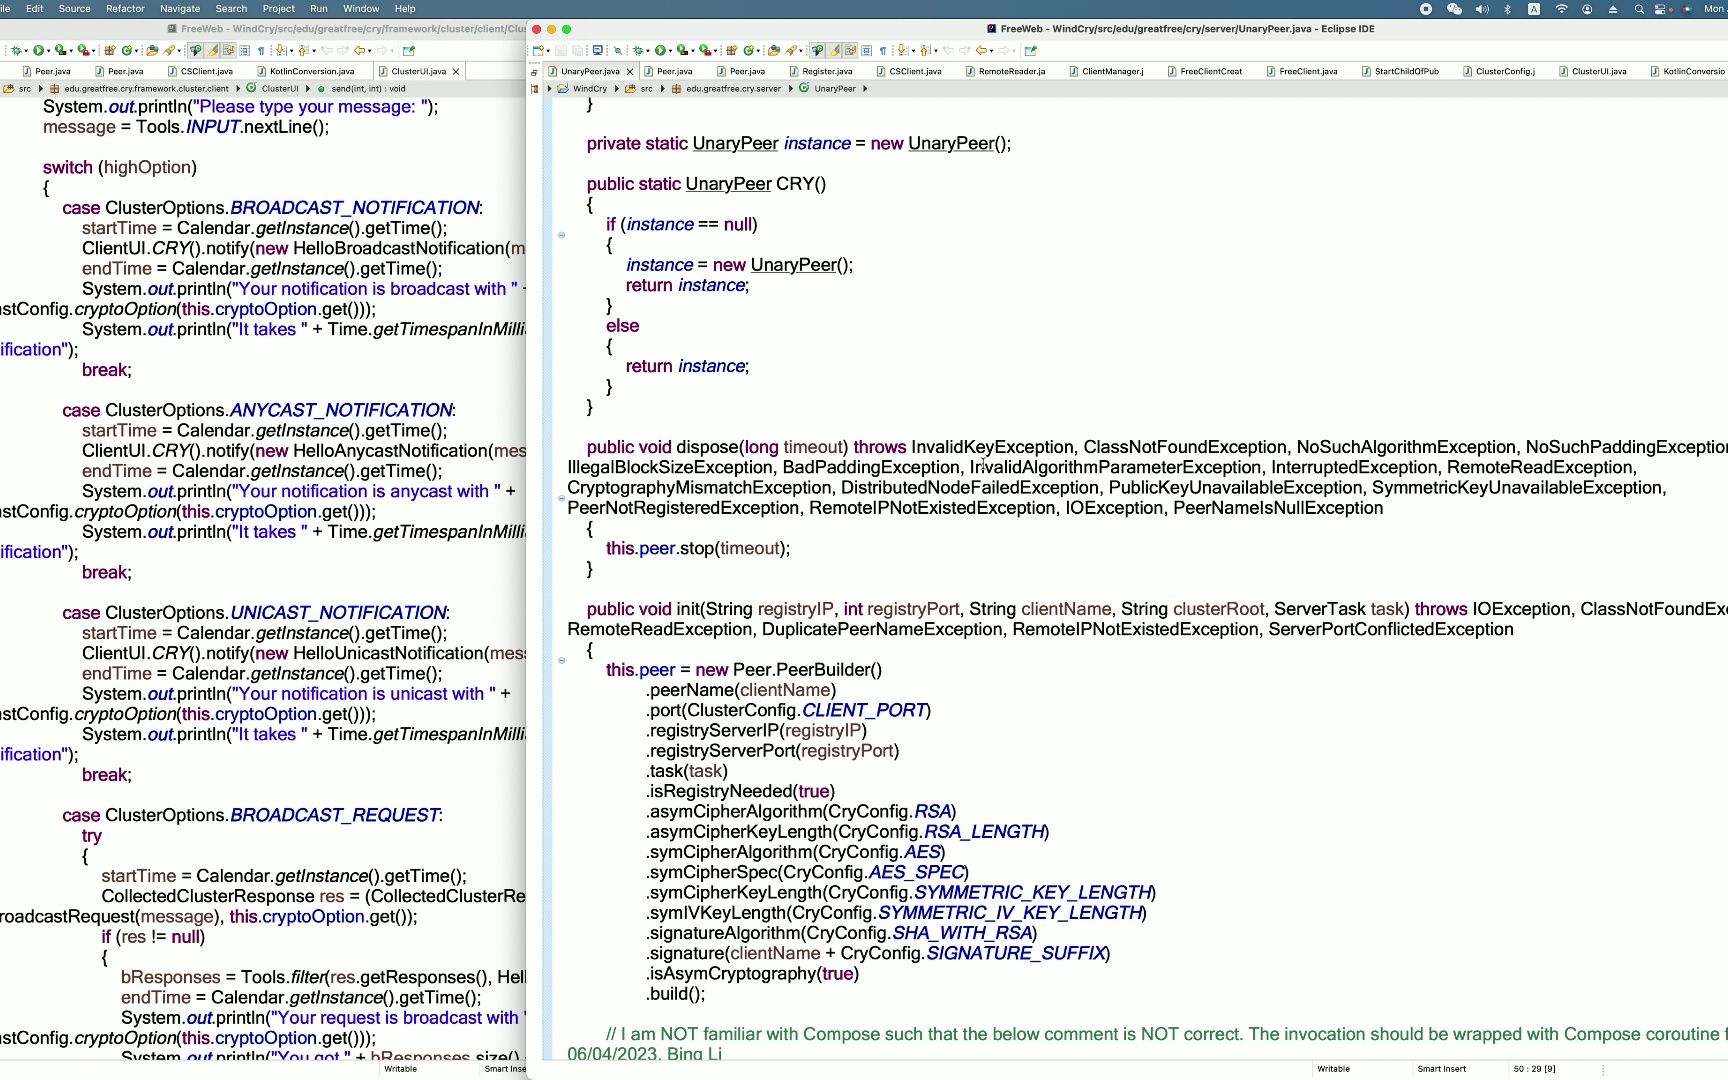Open a terminal from UnaryPeer window toolbar

point(598,50)
